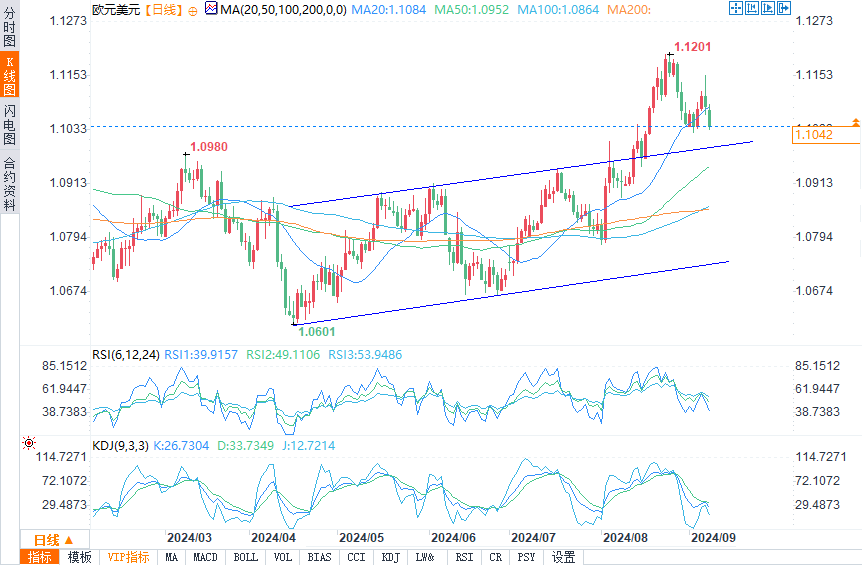
Task: Click the orange circle-plus icon beside 日线
Action: (x=192, y=10)
